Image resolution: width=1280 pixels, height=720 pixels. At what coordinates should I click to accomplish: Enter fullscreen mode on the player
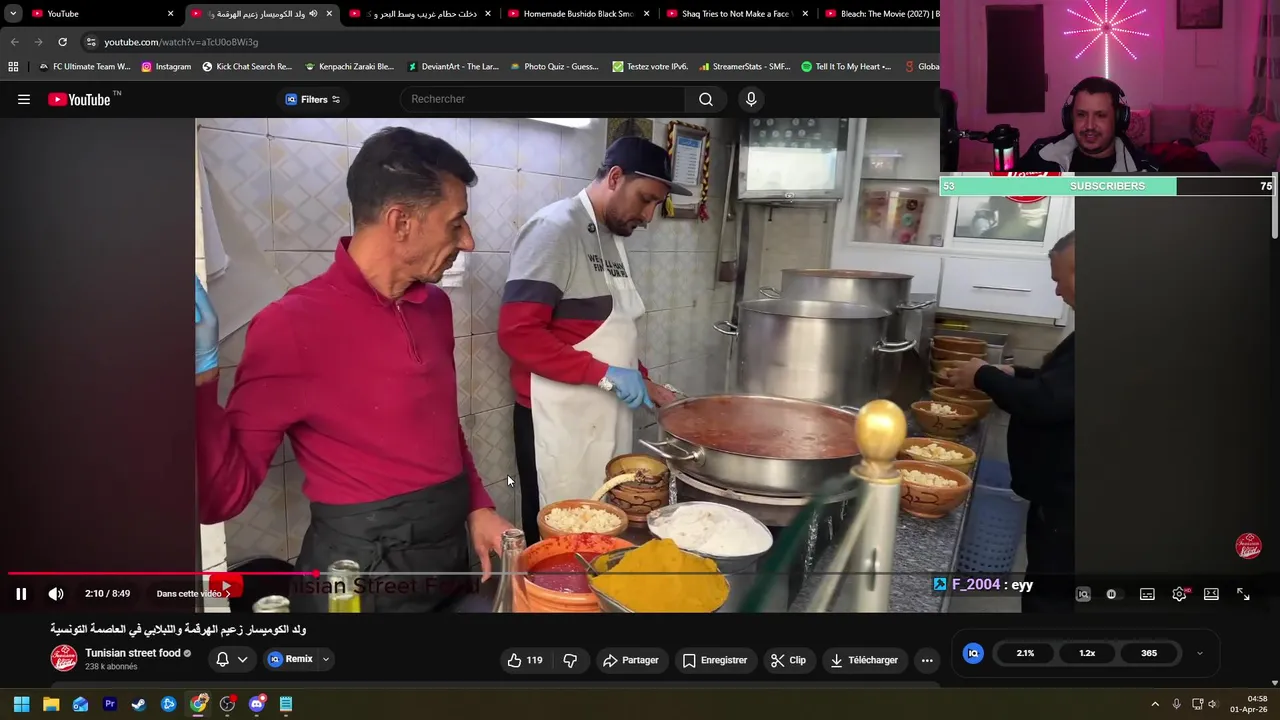(1243, 594)
